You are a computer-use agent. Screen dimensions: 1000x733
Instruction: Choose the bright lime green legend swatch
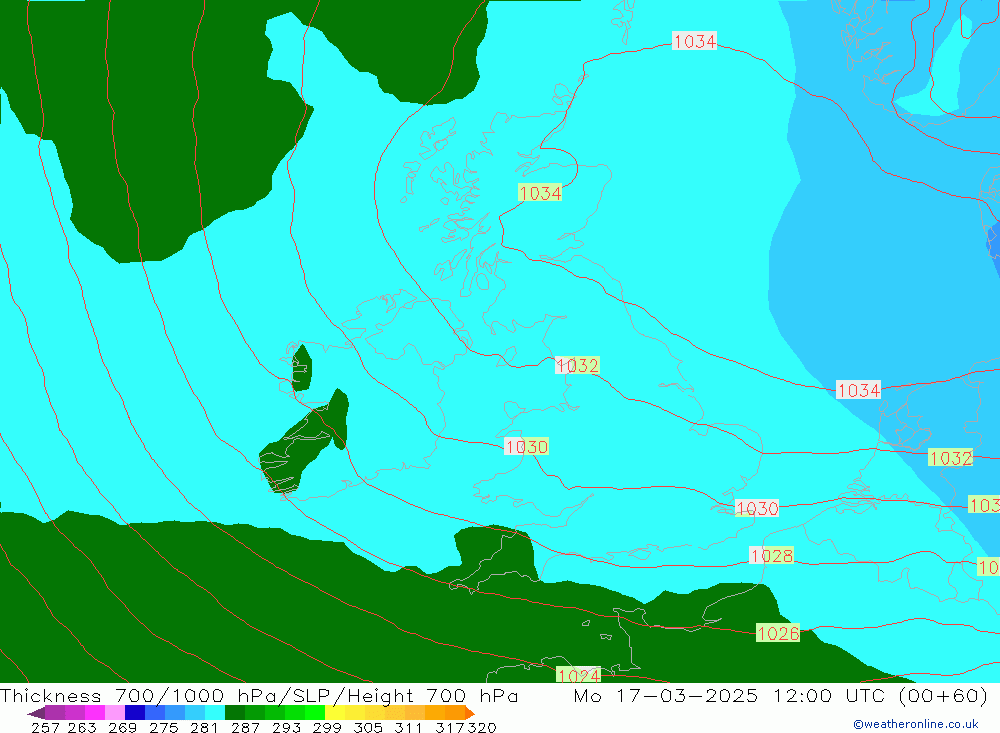tap(315, 713)
